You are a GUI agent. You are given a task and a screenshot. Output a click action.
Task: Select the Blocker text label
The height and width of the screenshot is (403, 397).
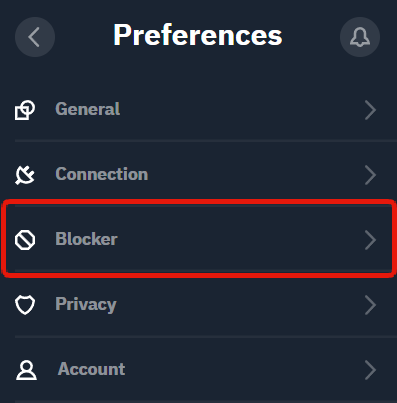tap(86, 239)
